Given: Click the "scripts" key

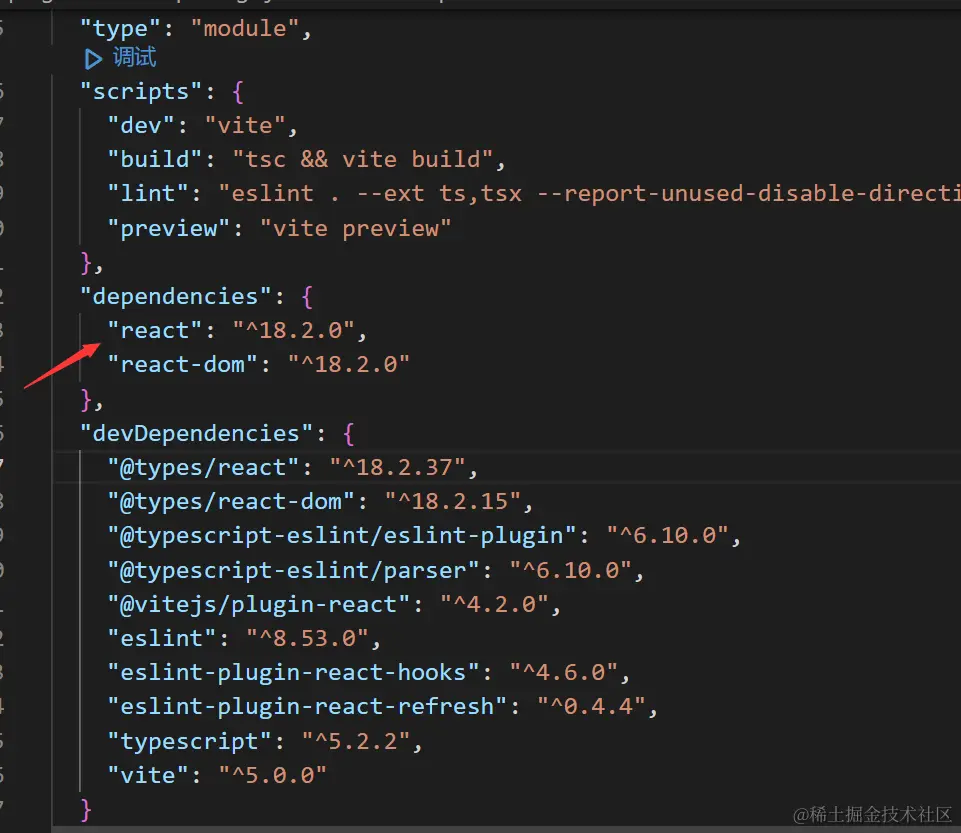Looking at the screenshot, I should [141, 92].
